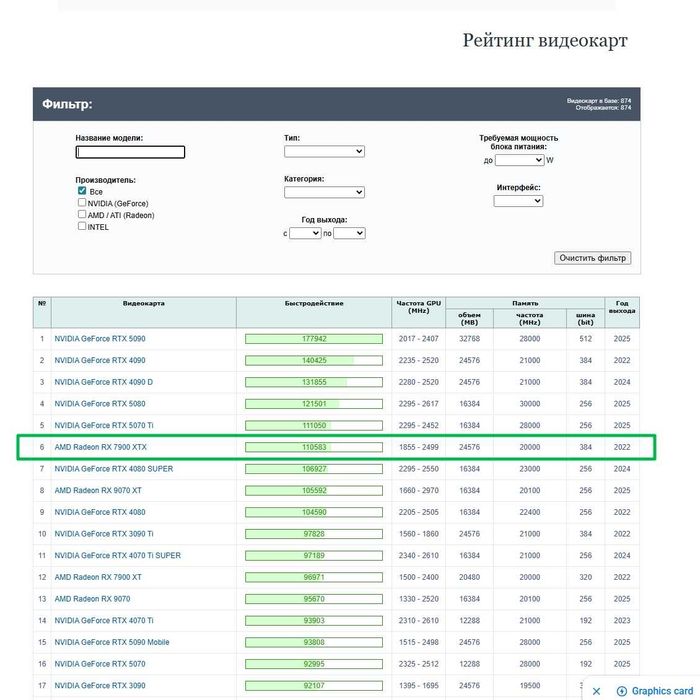Click the performance bar showing 177942
This screenshot has height=700, width=700.
tap(314, 339)
